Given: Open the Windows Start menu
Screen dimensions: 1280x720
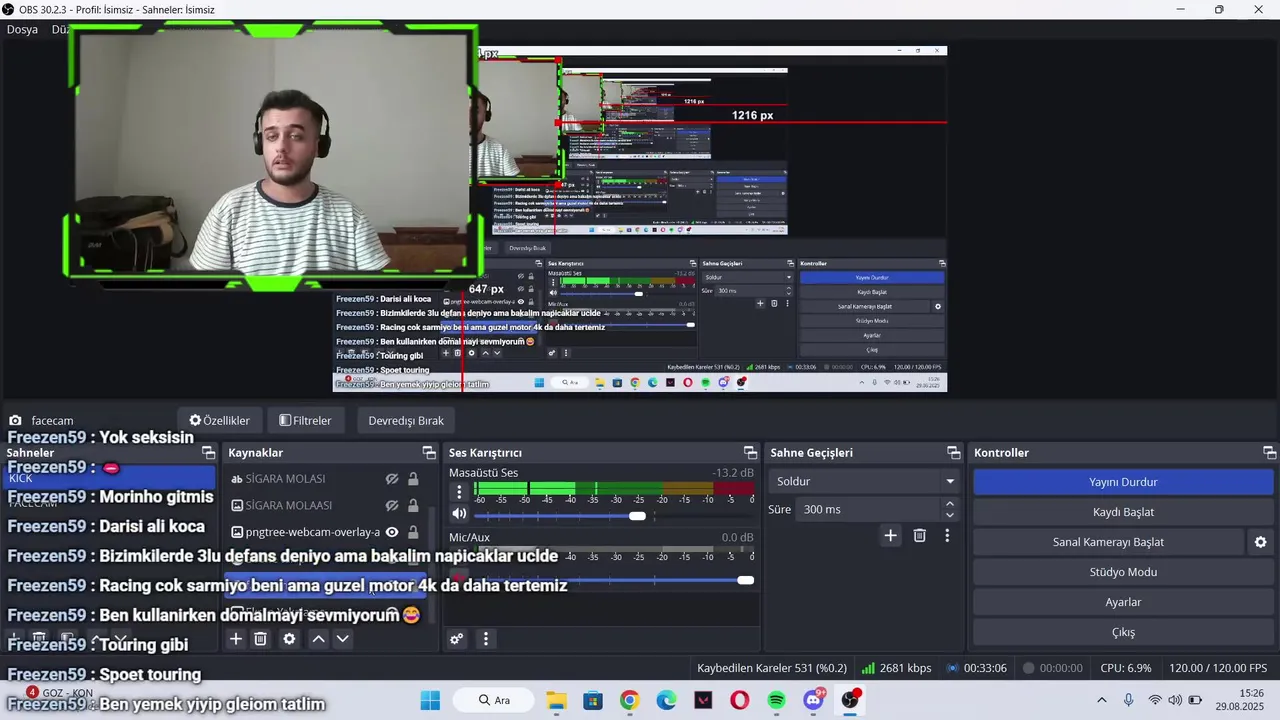Looking at the screenshot, I should (430, 700).
